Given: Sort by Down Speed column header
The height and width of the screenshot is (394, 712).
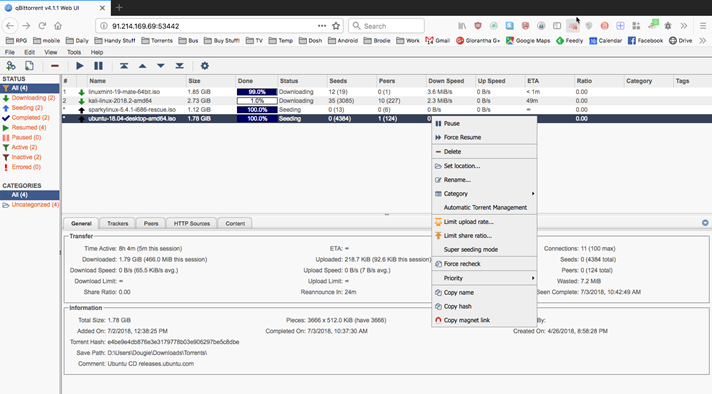Looking at the screenshot, I should [x=450, y=81].
